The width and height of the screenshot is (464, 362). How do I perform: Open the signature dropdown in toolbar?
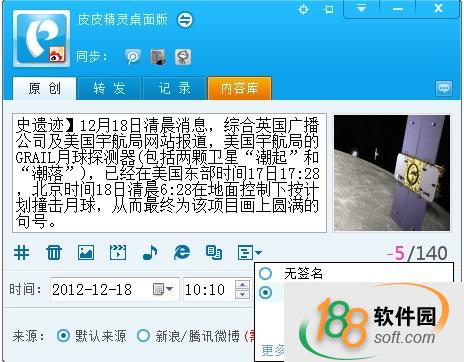(x=250, y=252)
